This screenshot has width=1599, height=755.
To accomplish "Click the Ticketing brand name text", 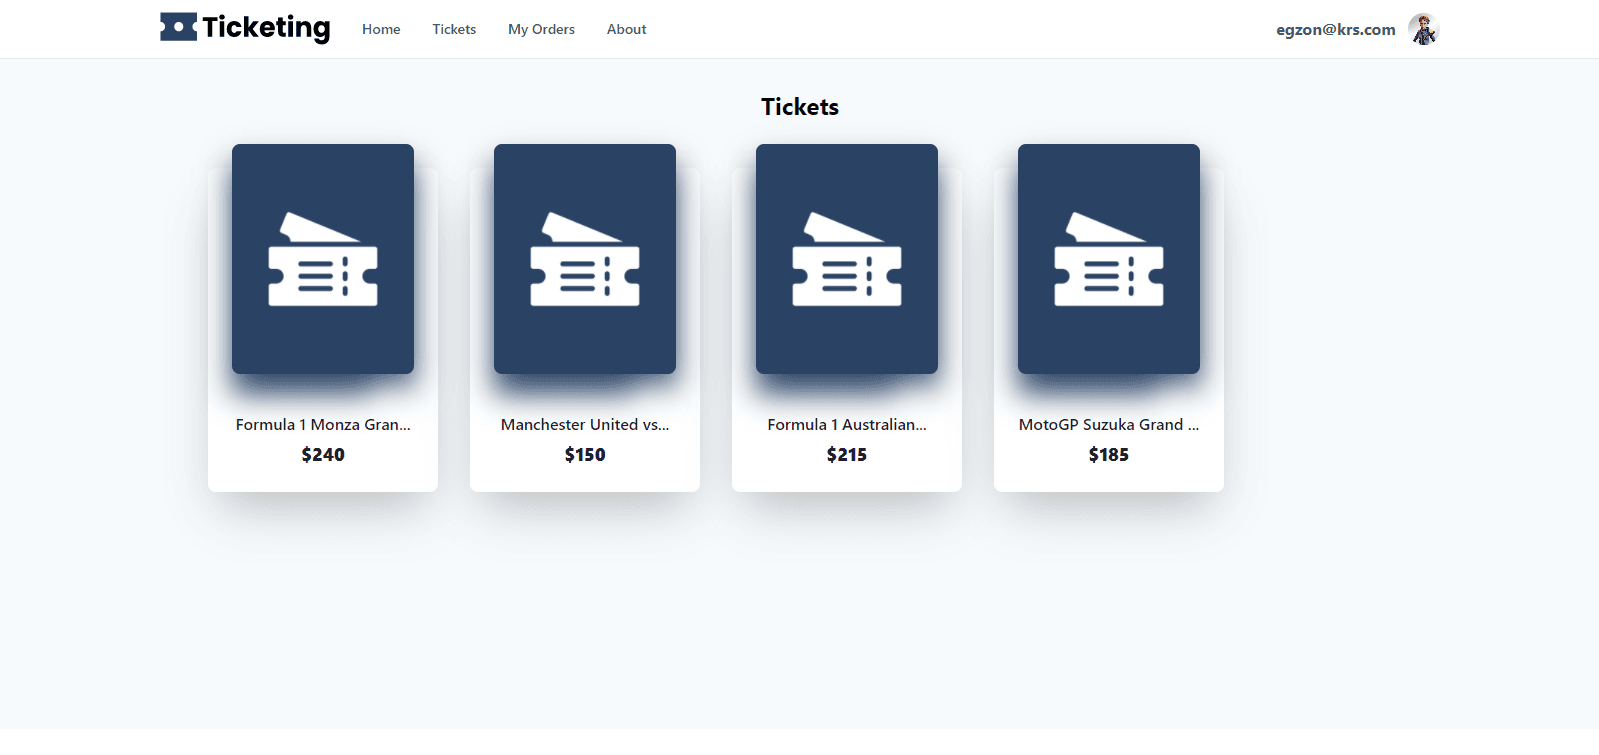I will (266, 28).
